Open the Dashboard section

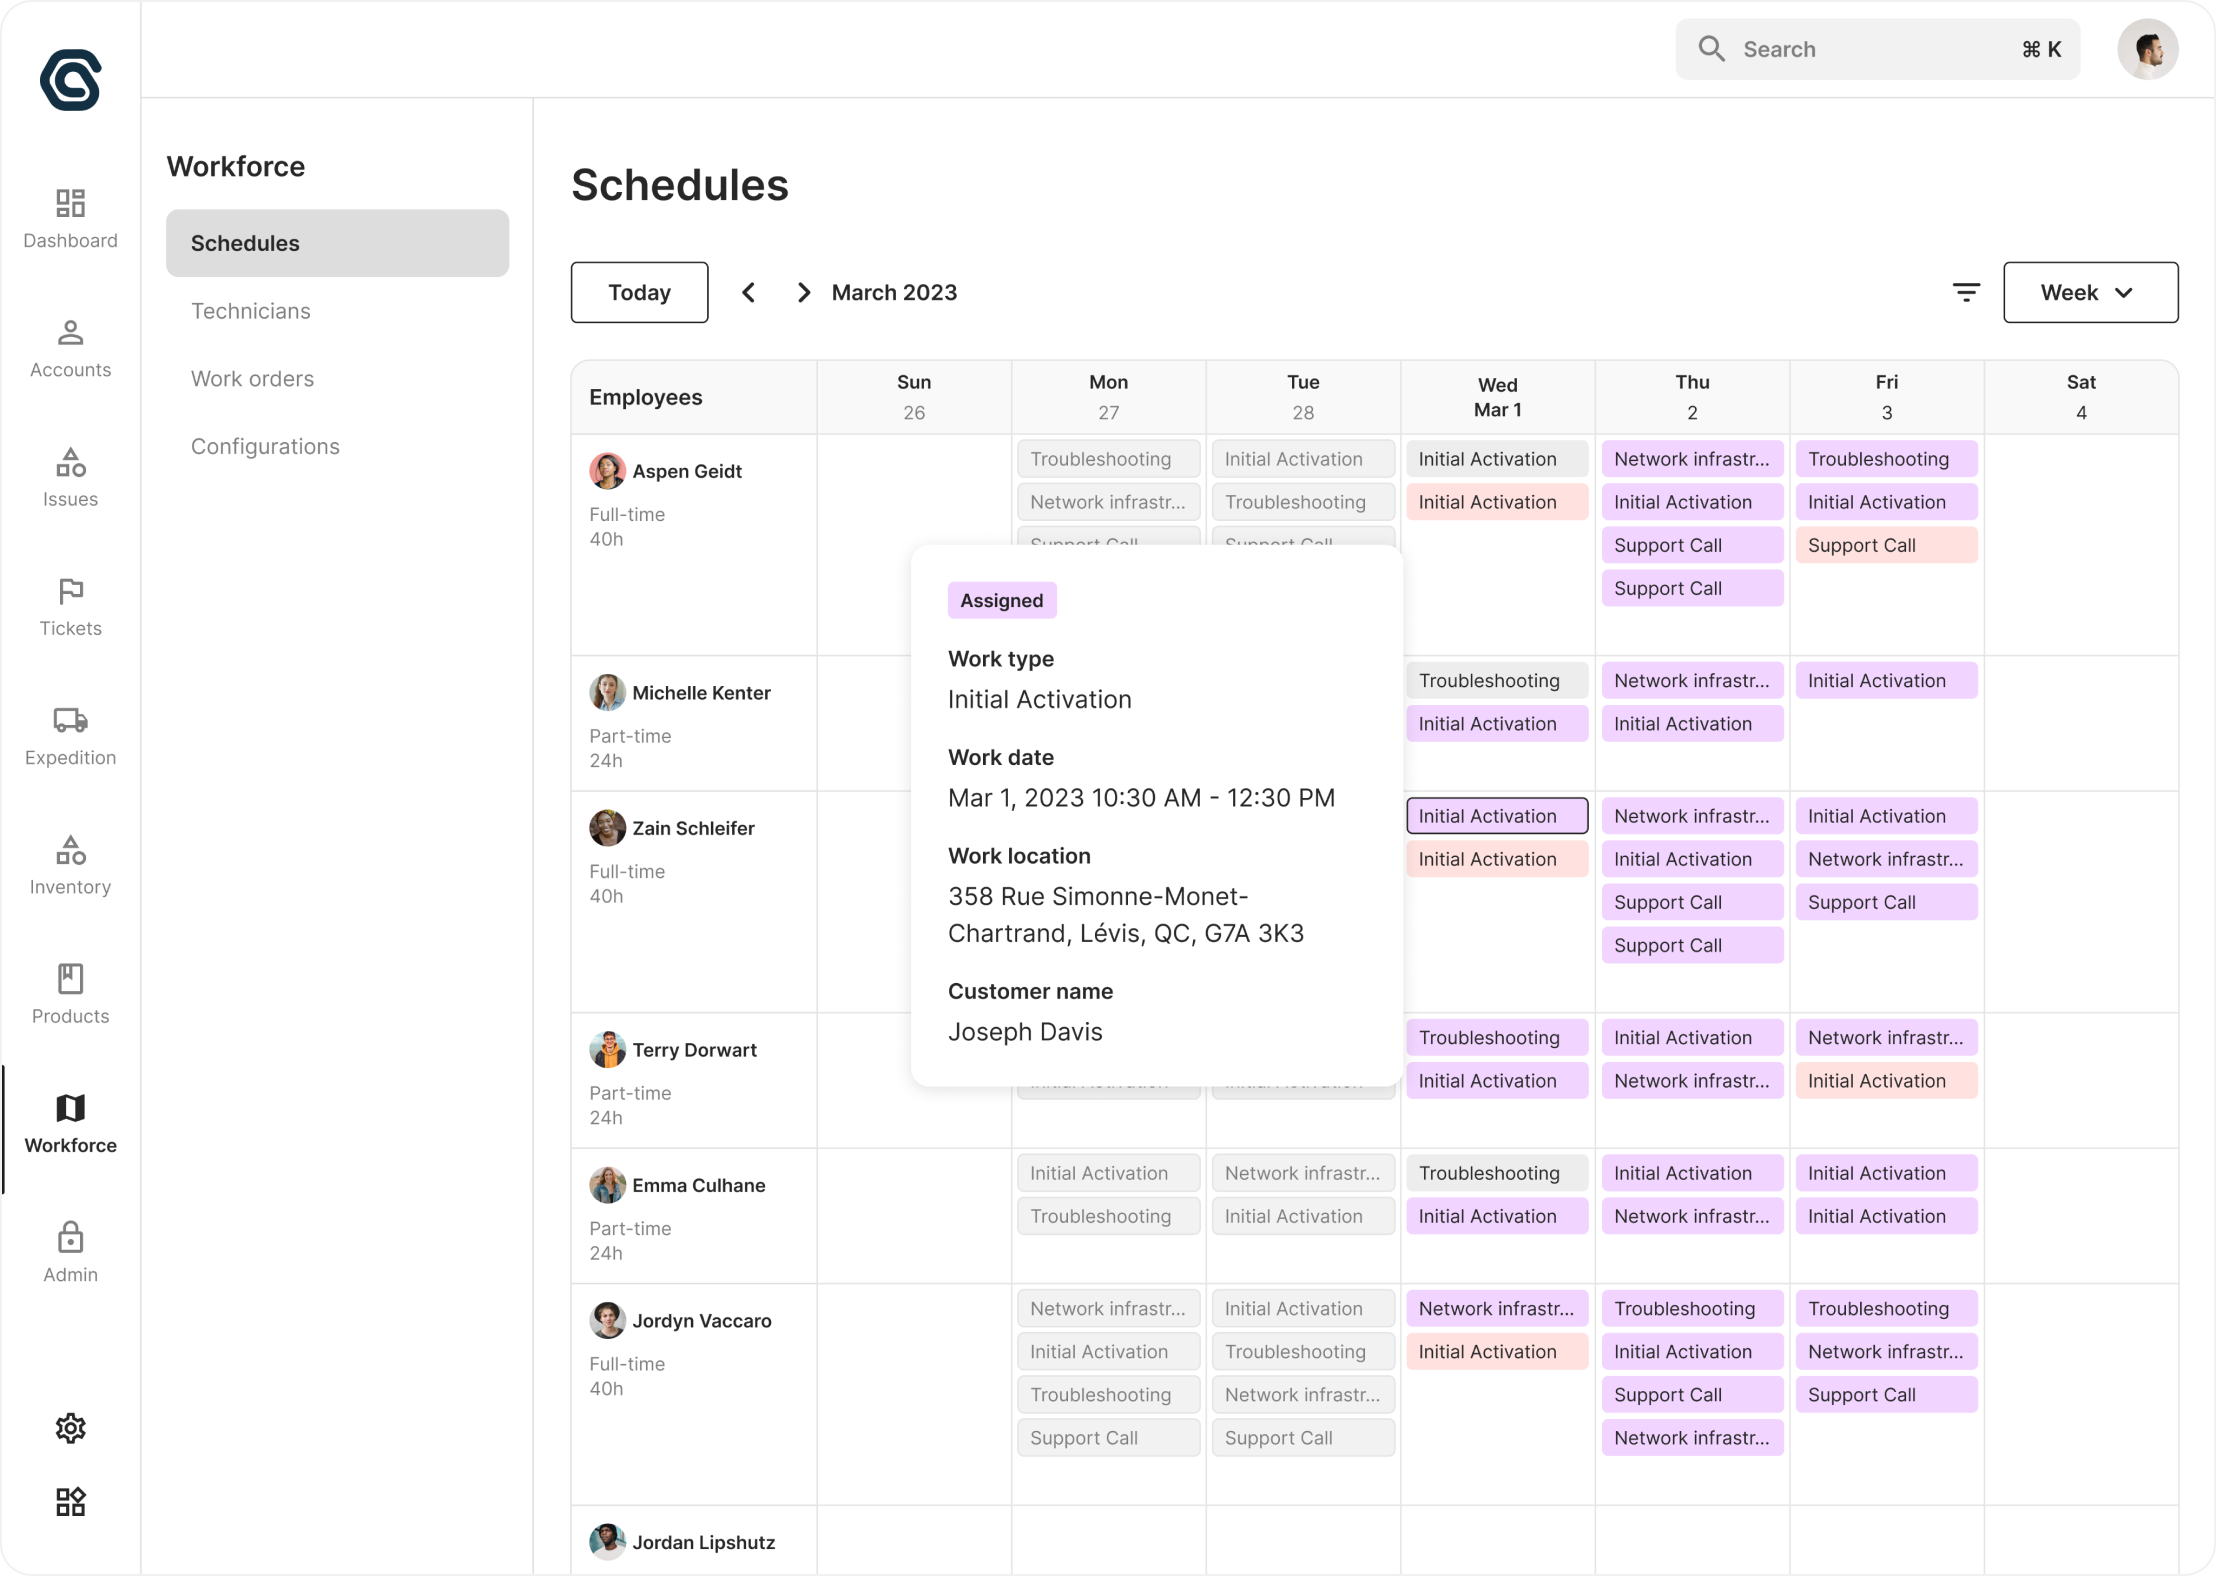[x=70, y=218]
